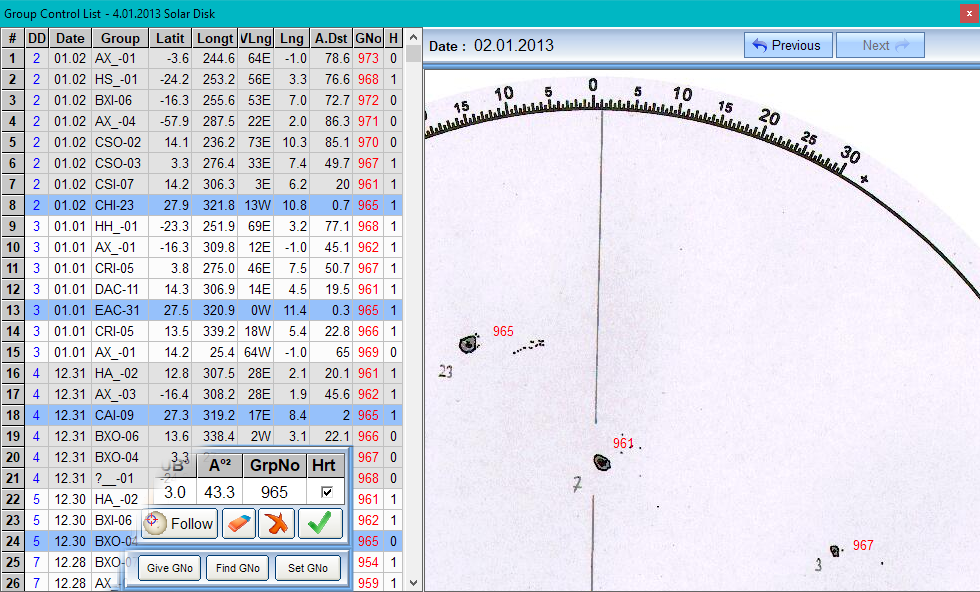Click row number 16 header cell
This screenshot has height=592, width=980.
(12, 373)
